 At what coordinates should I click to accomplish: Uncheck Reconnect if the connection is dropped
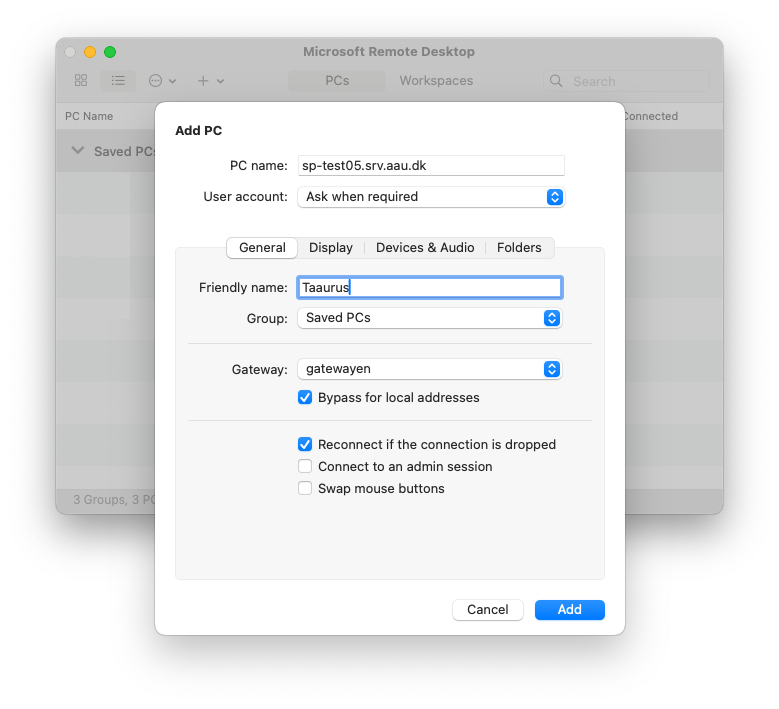tap(305, 444)
